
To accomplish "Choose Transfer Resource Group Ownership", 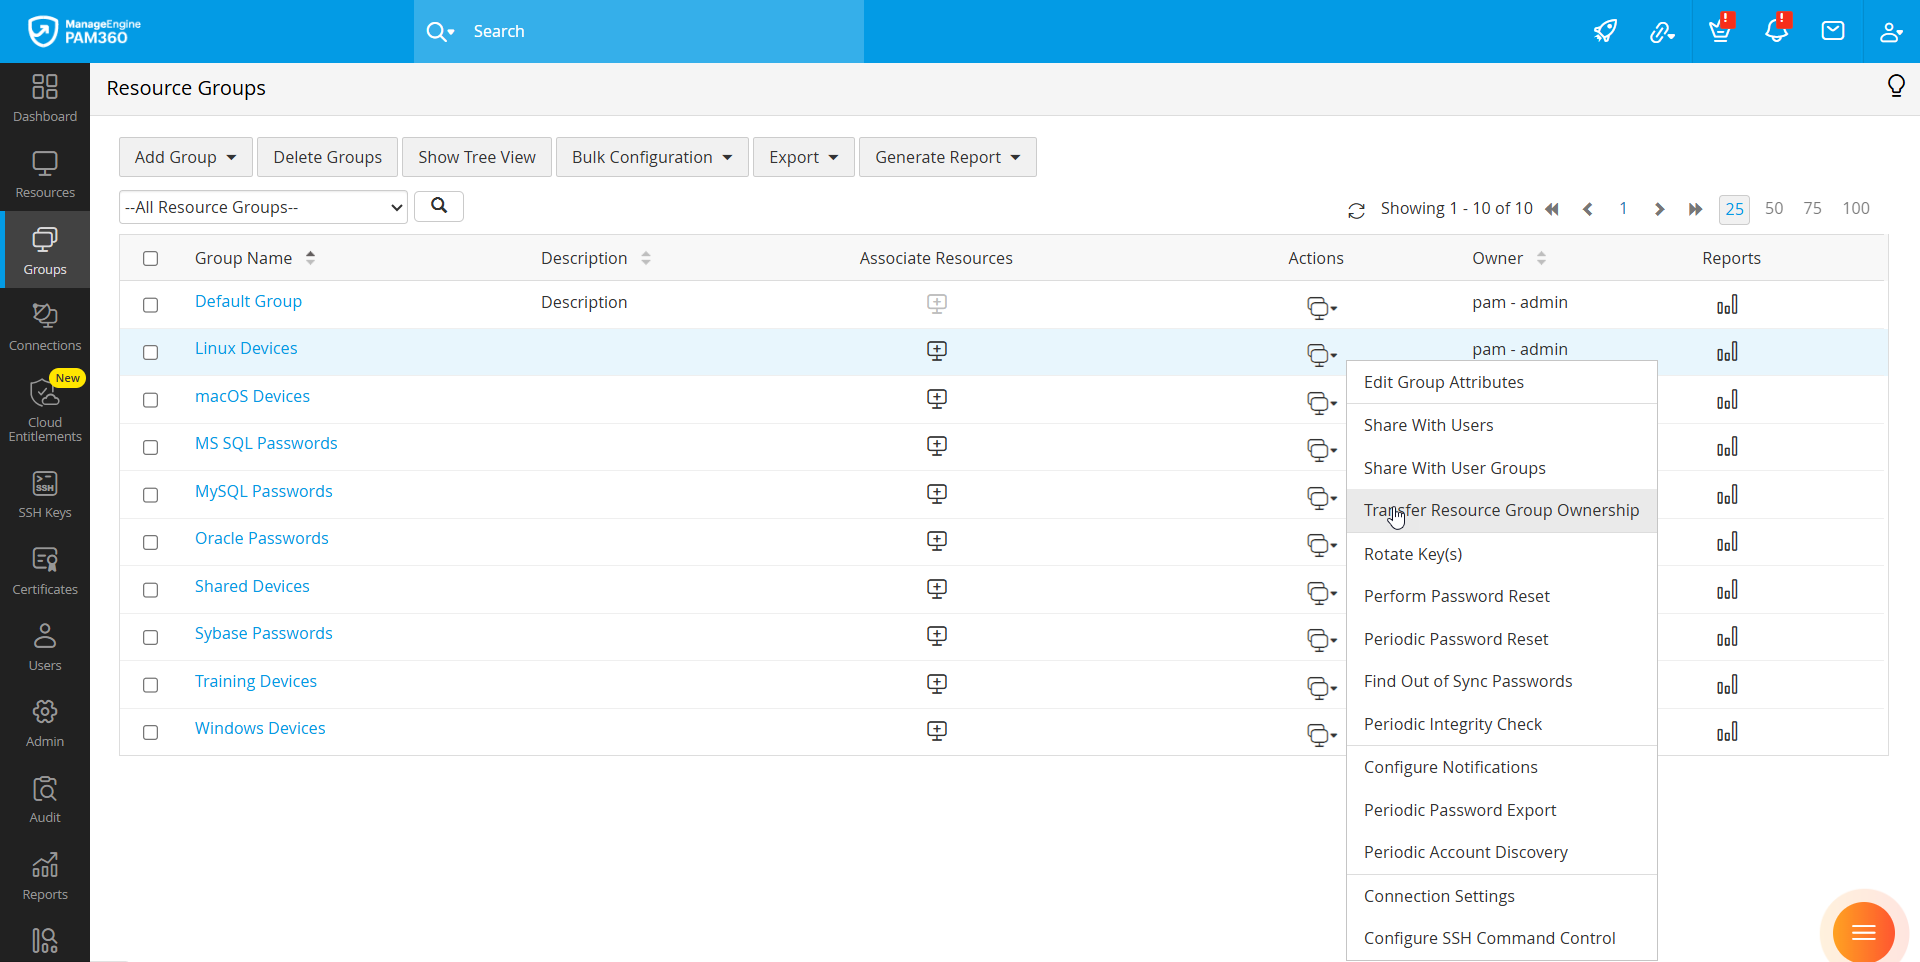I will click(1501, 511).
